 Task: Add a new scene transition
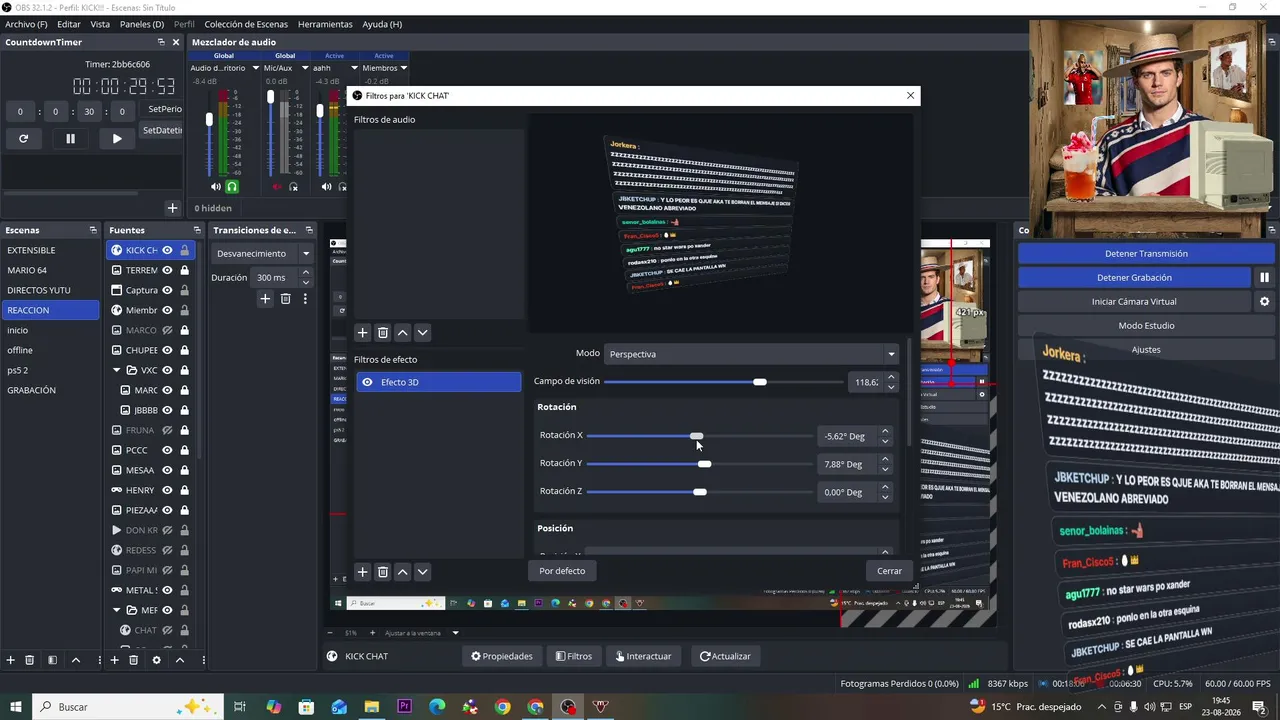(x=265, y=299)
